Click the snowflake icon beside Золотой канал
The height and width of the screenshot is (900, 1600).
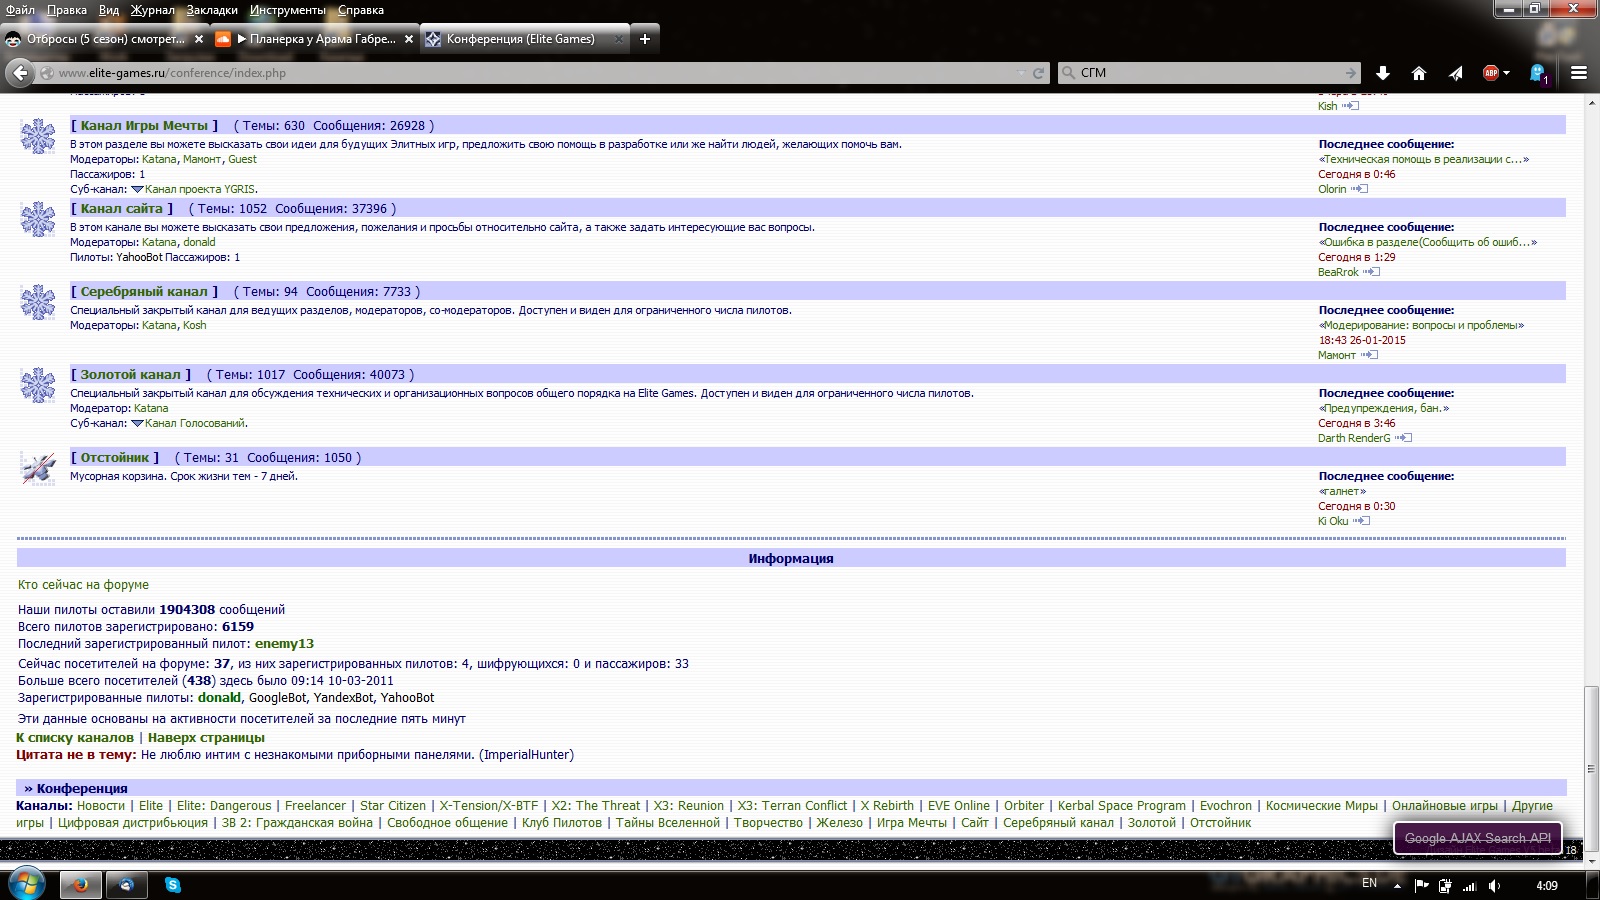point(38,385)
